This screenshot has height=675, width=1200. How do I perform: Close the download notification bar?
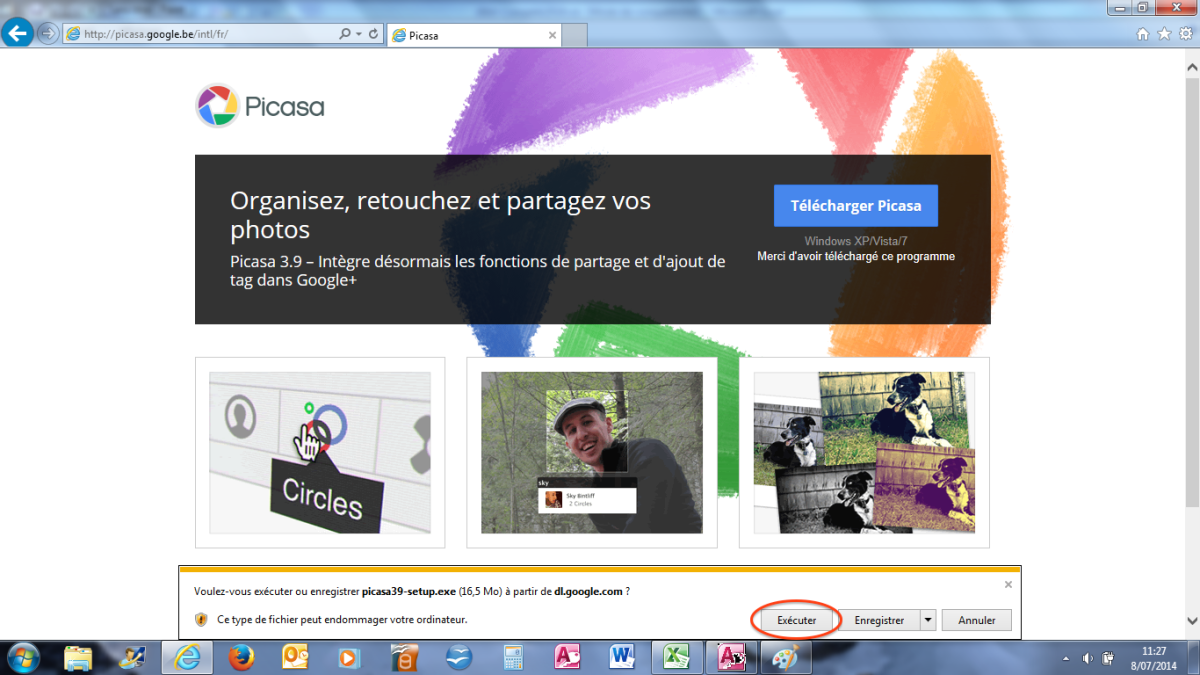(1008, 584)
